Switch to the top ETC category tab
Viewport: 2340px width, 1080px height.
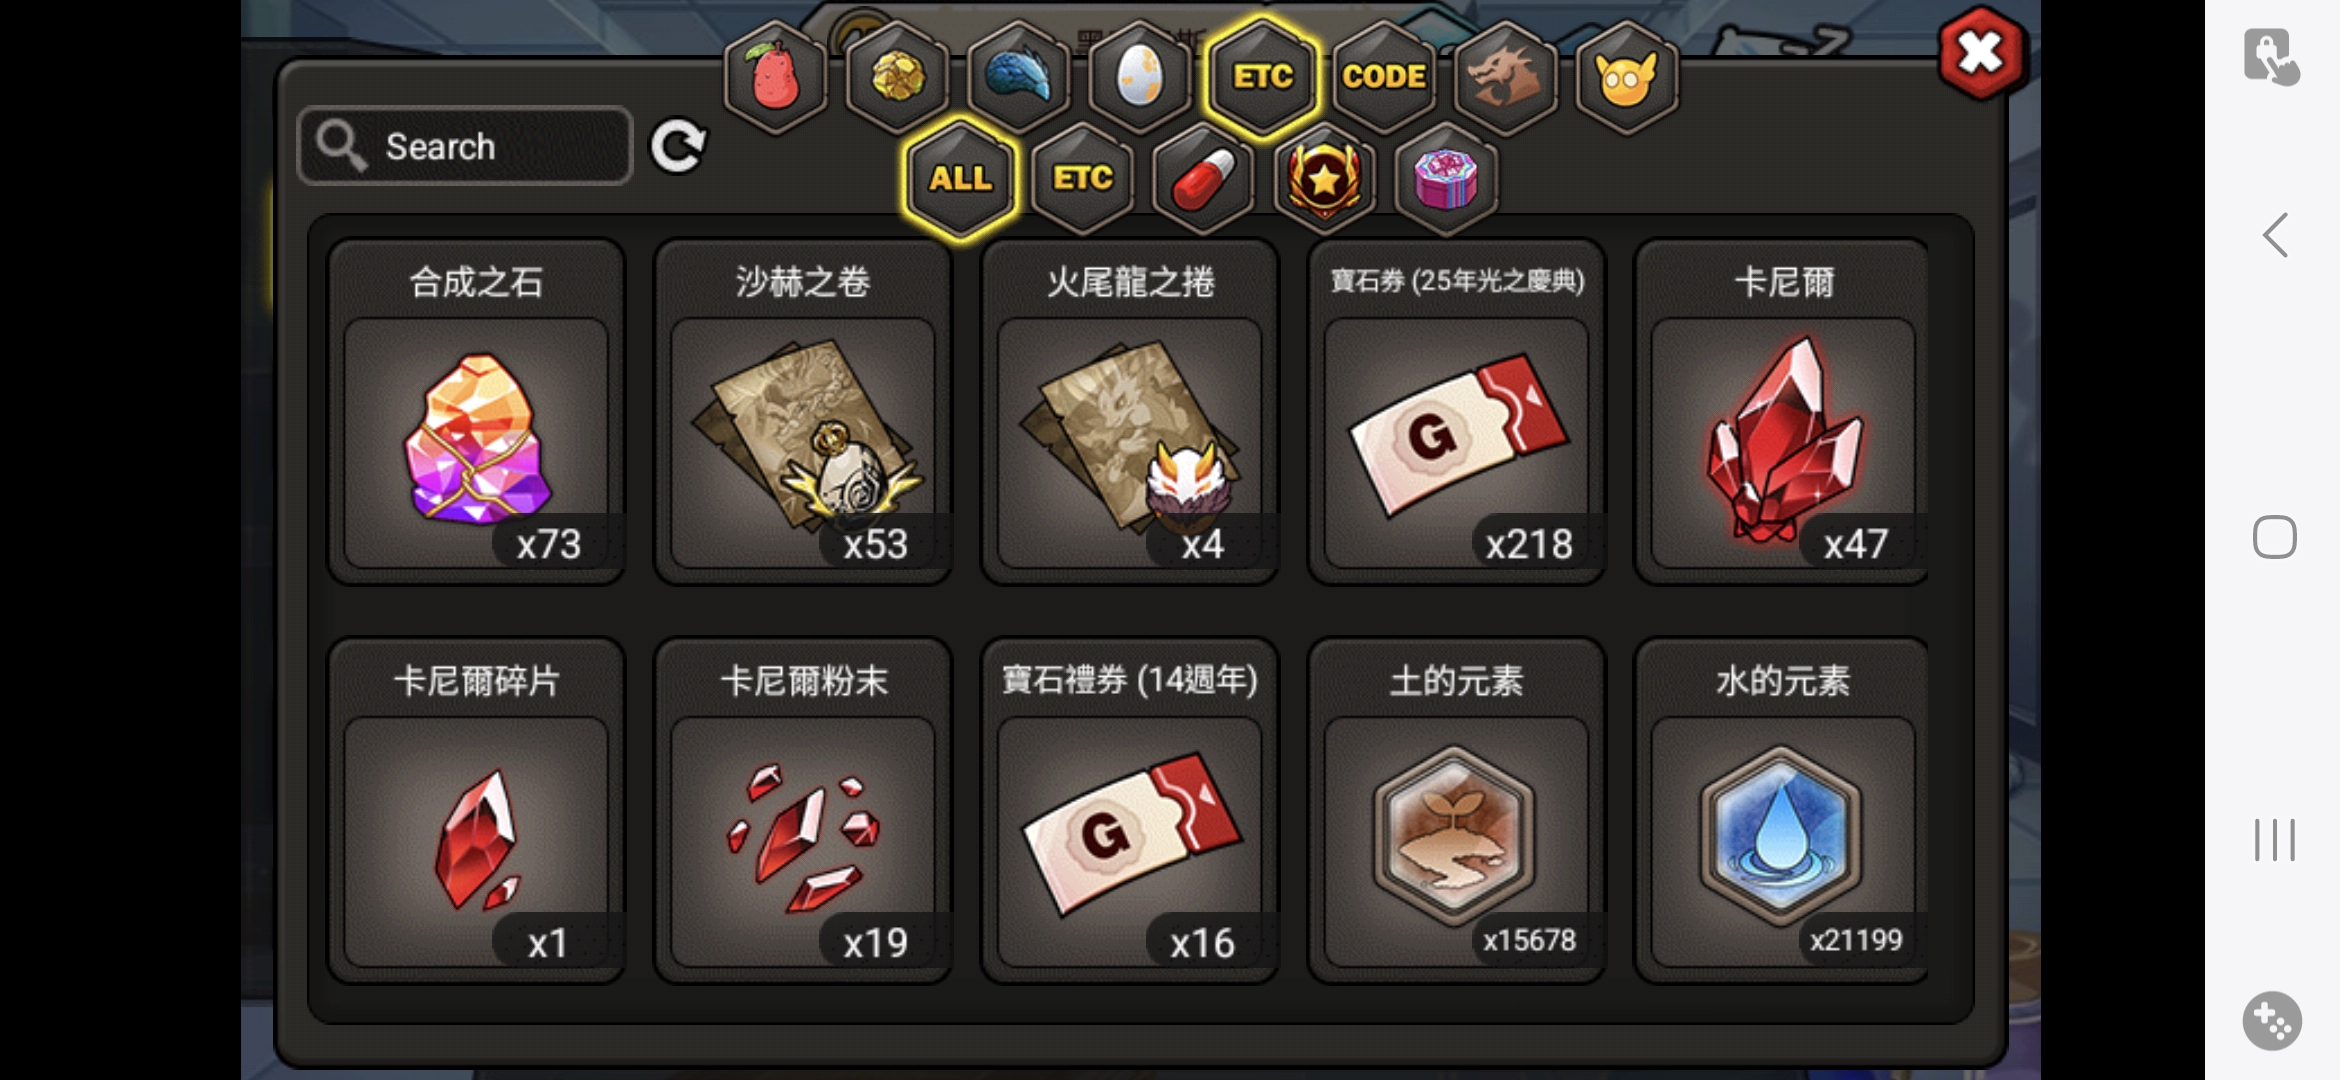tap(1262, 77)
